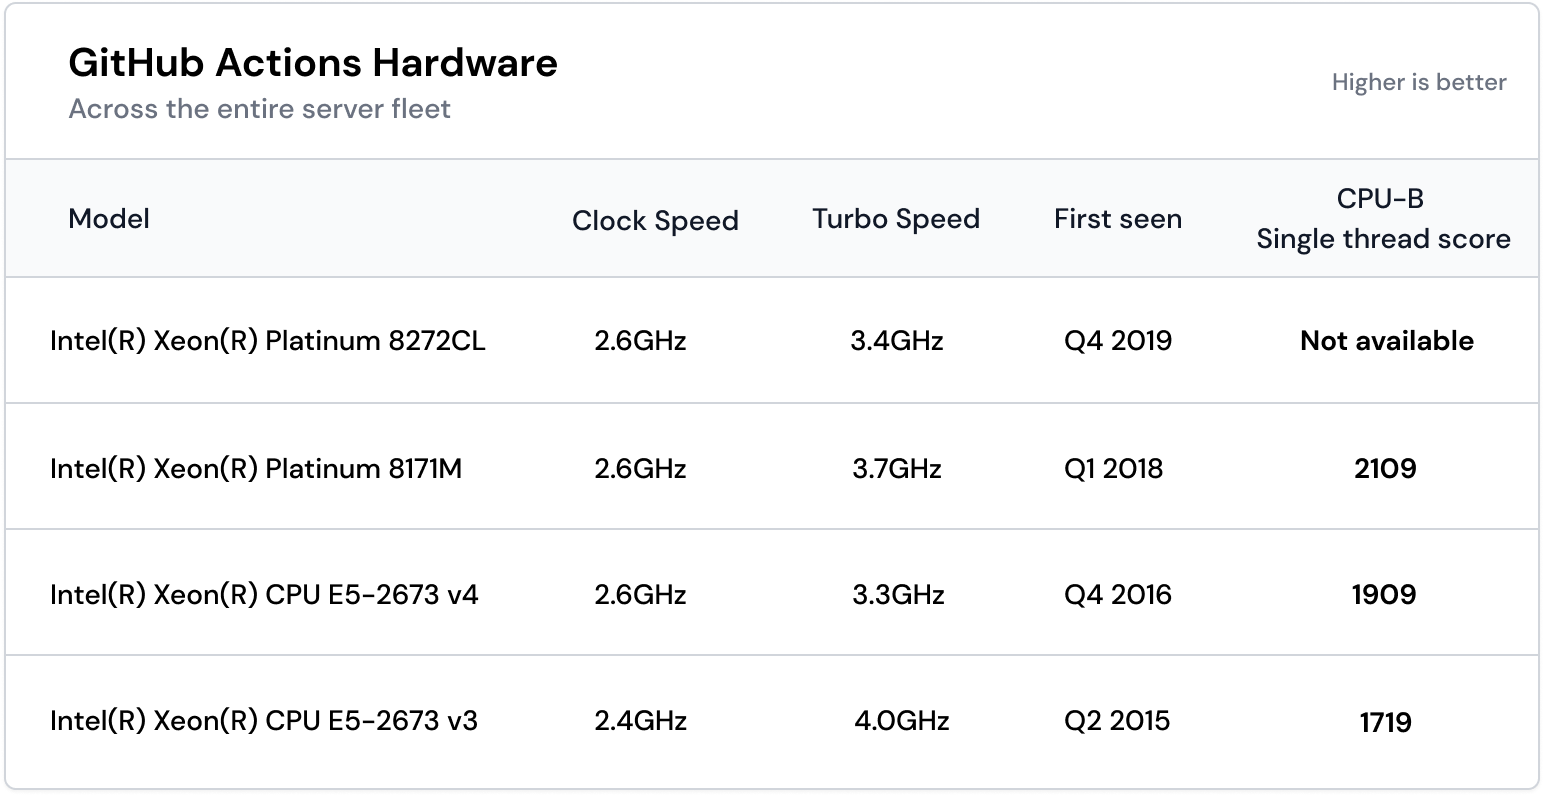Click the Q2 2015 first seen value
1544x796 pixels.
1116,721
